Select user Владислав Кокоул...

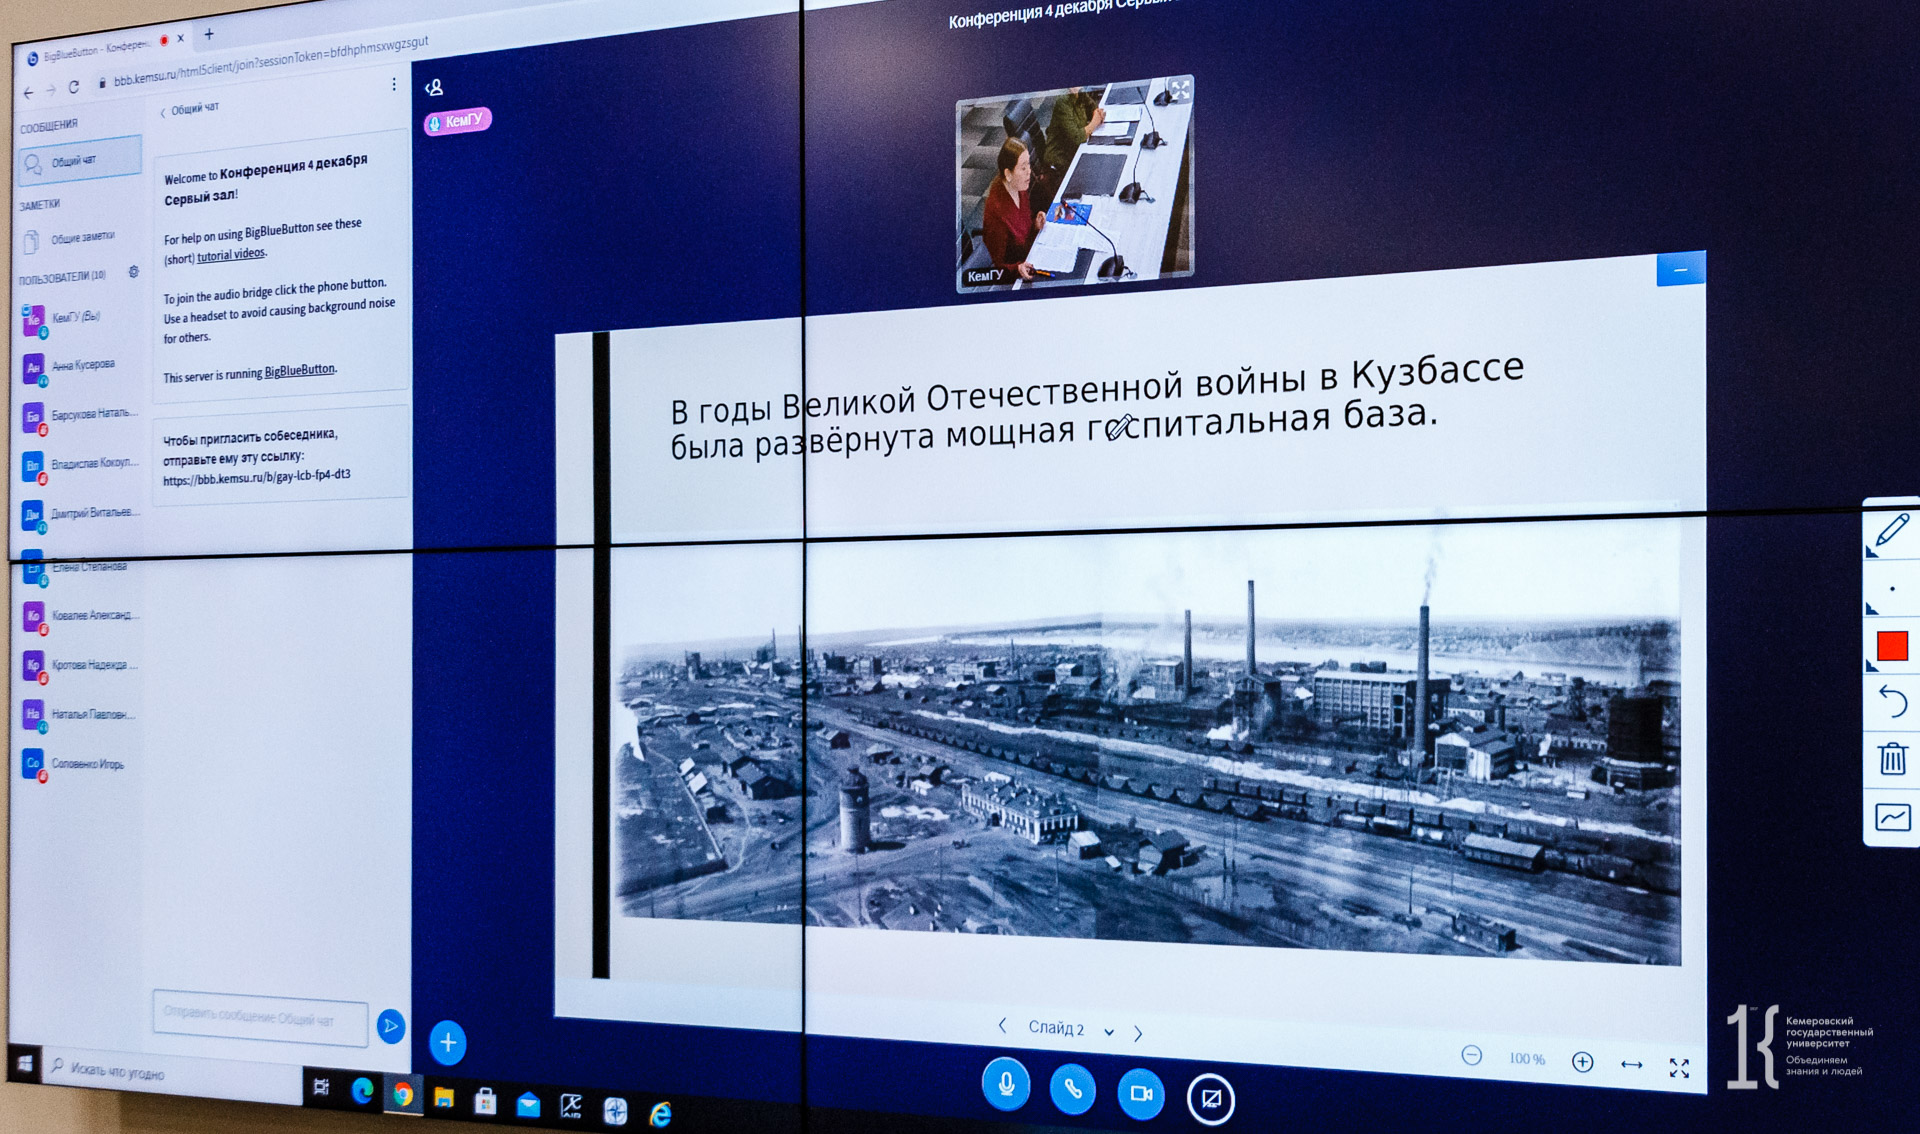point(80,465)
